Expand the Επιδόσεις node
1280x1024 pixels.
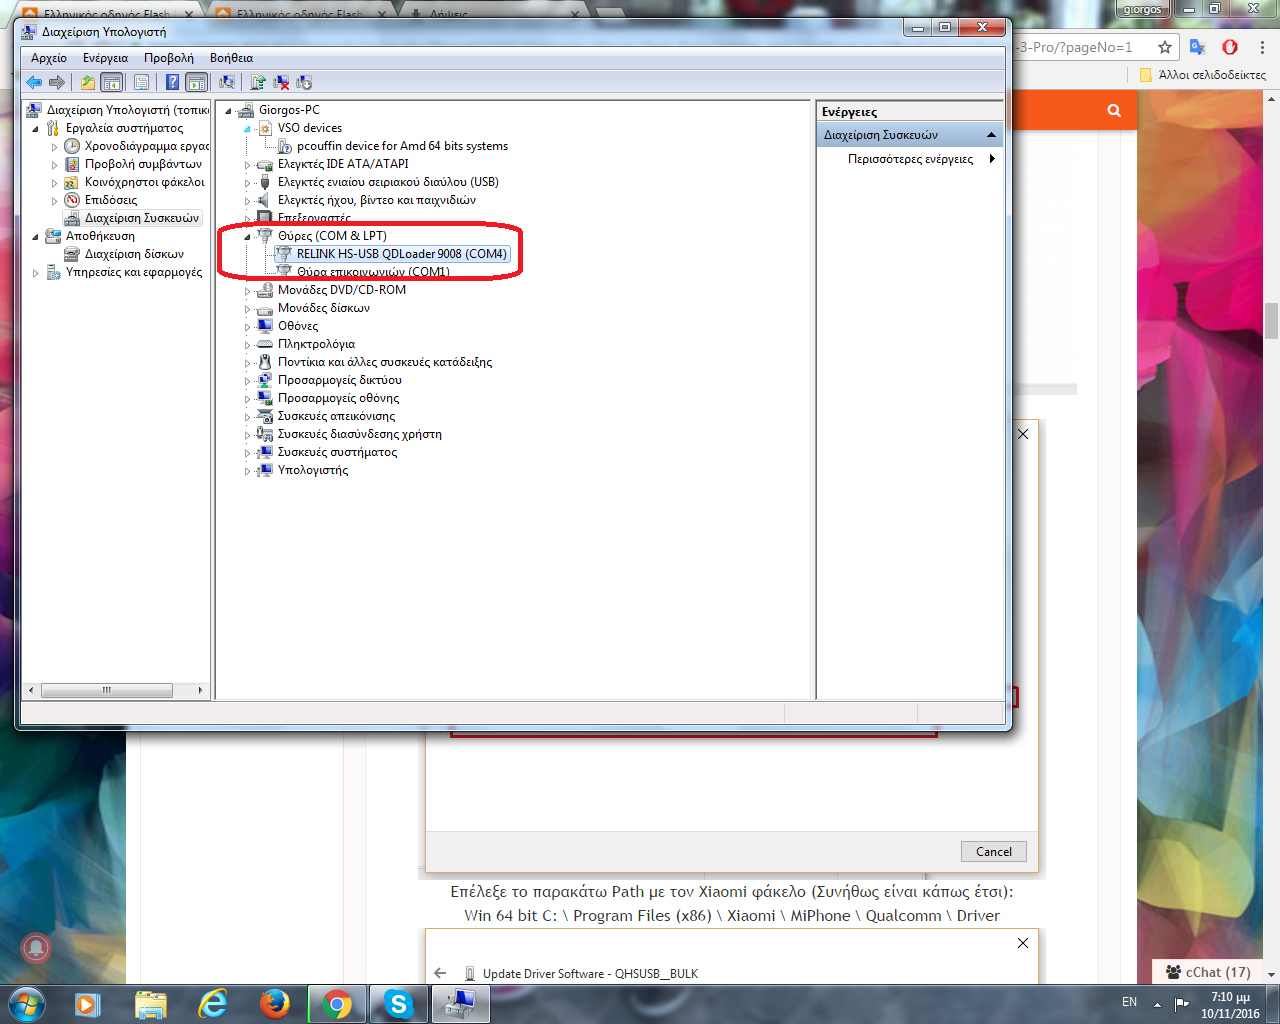click(55, 200)
